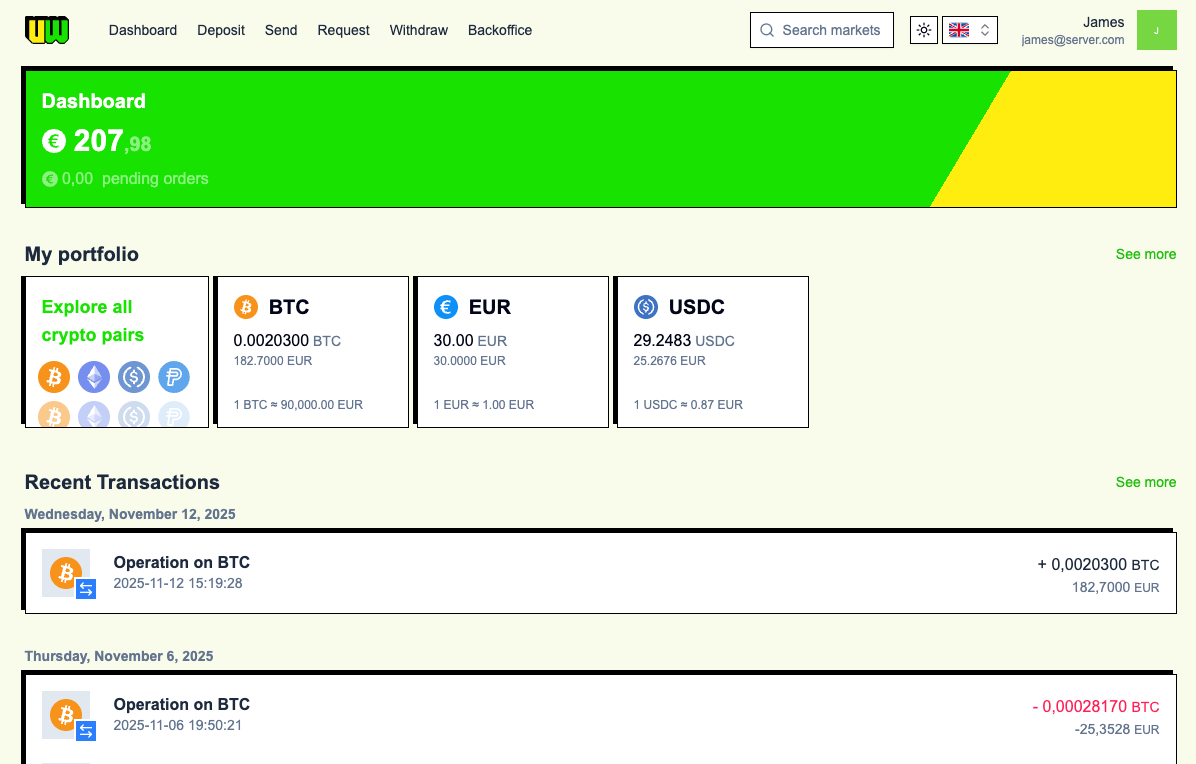Click the USDC coin icon in the crypto pairs list
This screenshot has width=1196, height=764.
[x=134, y=377]
